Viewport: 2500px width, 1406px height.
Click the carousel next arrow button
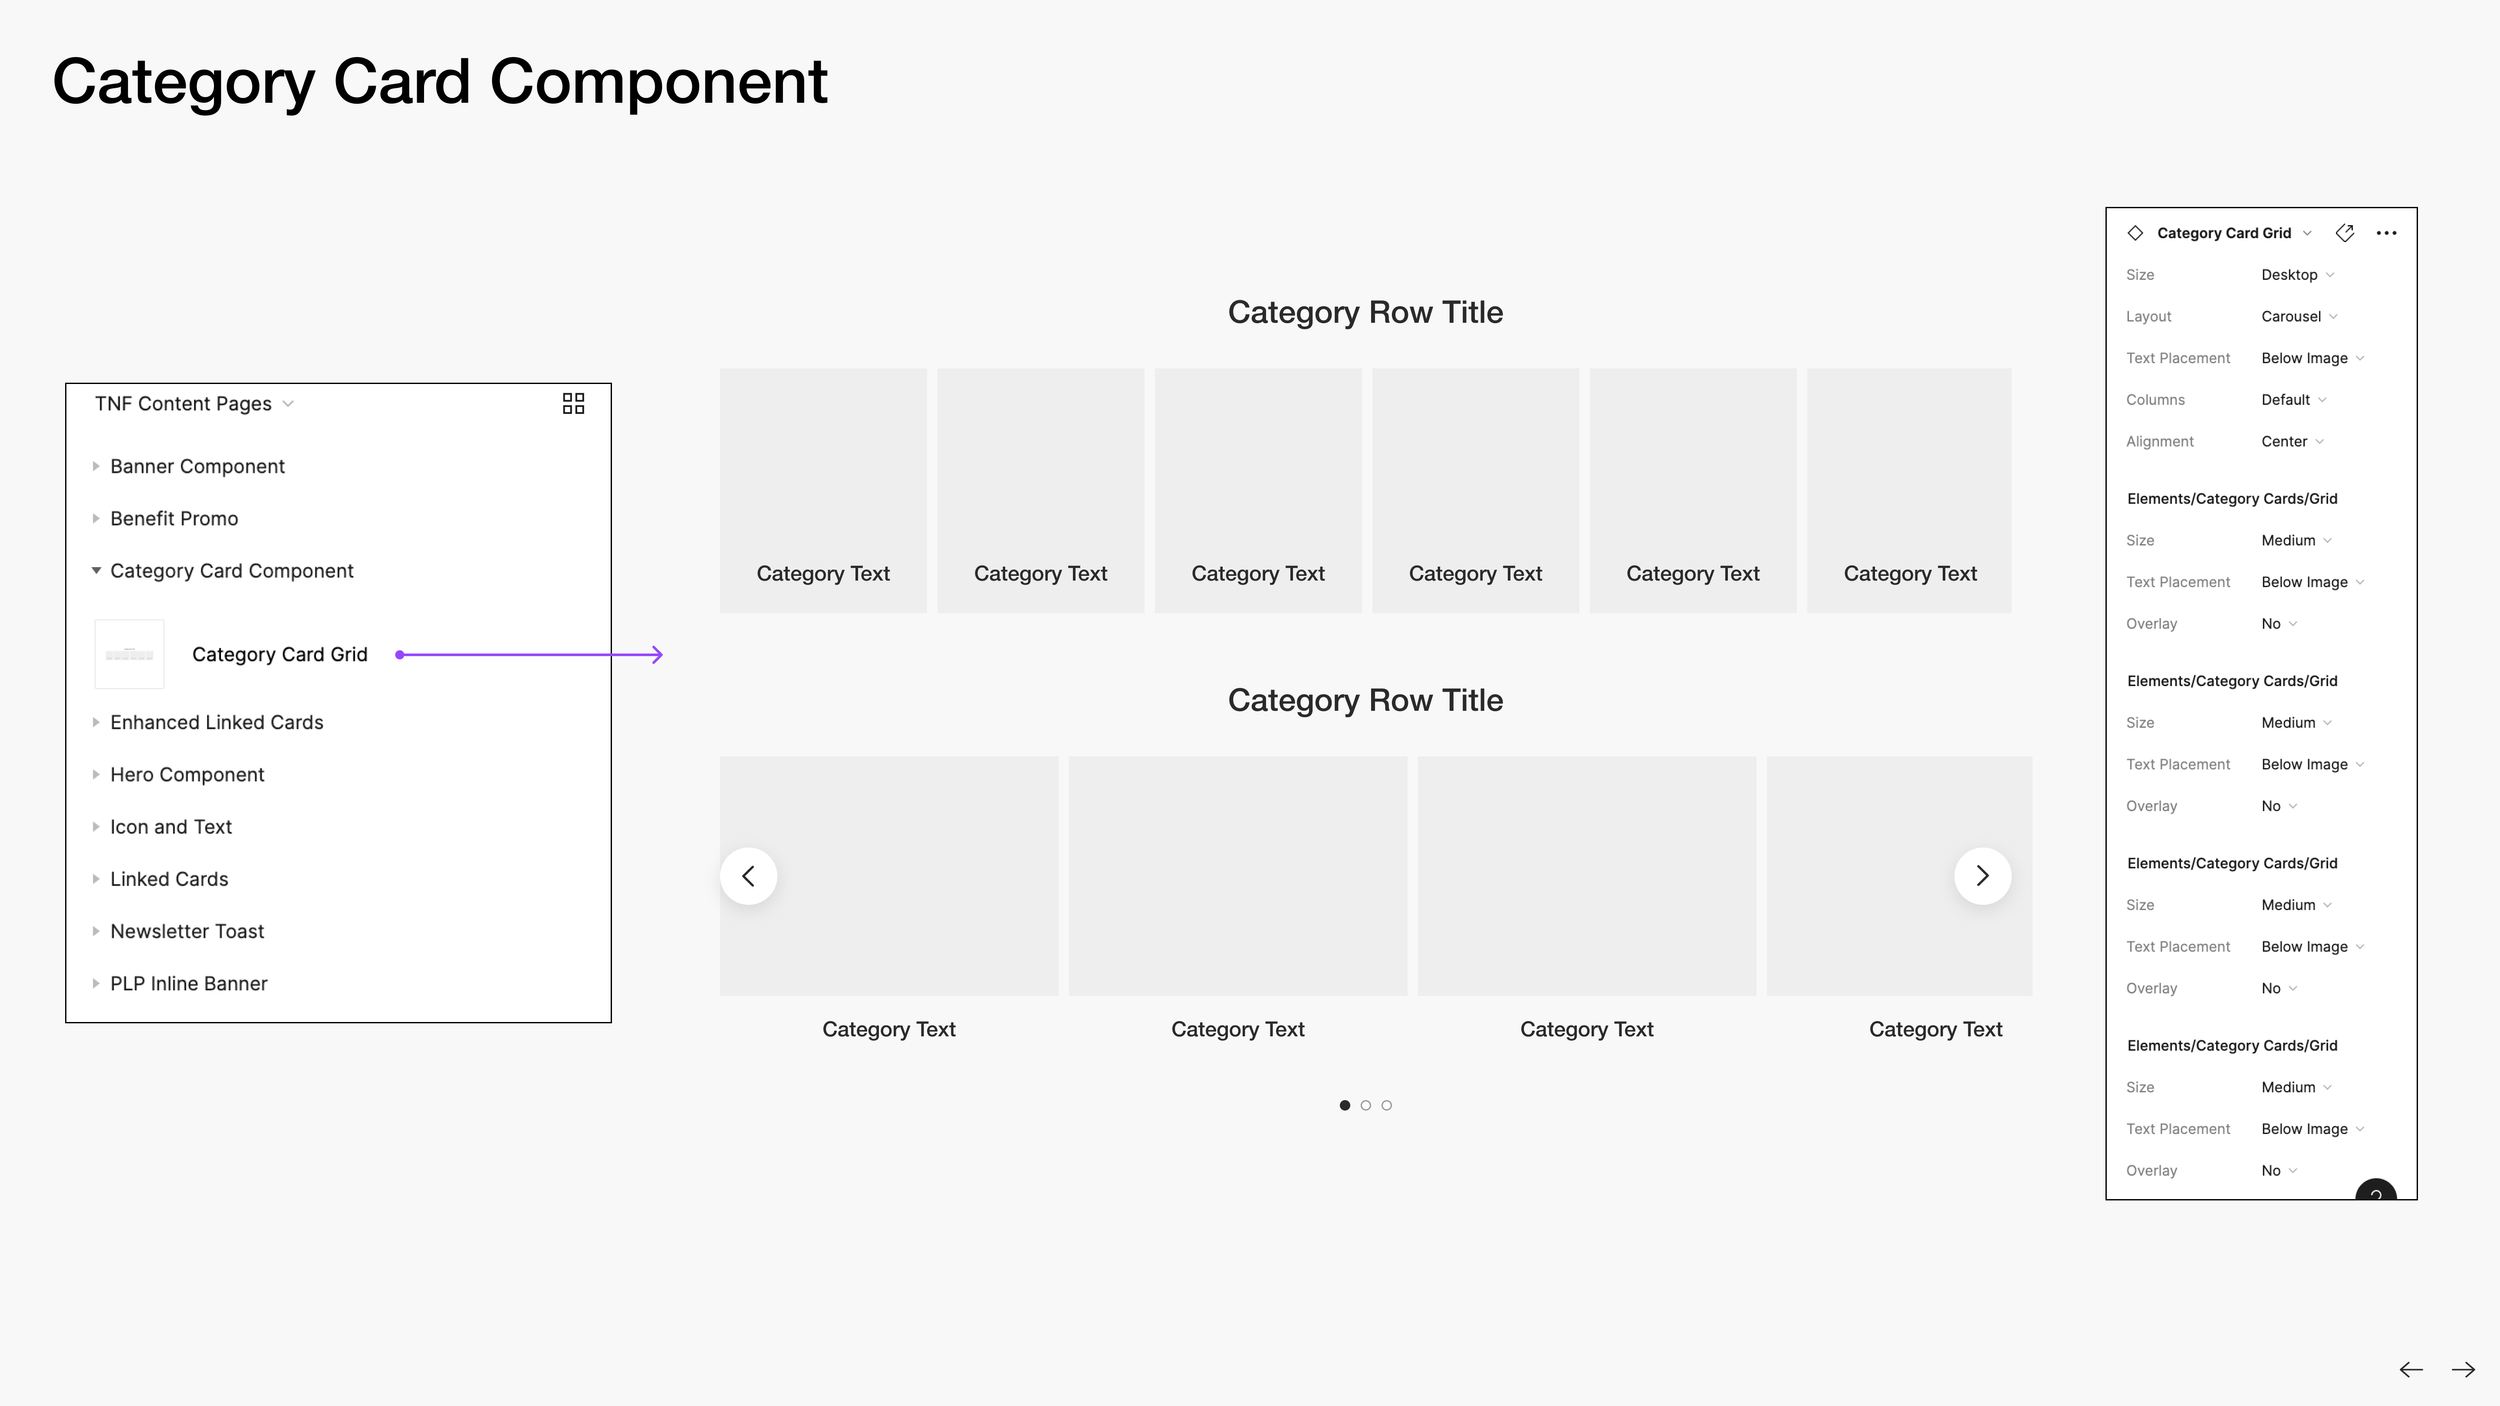1982,876
